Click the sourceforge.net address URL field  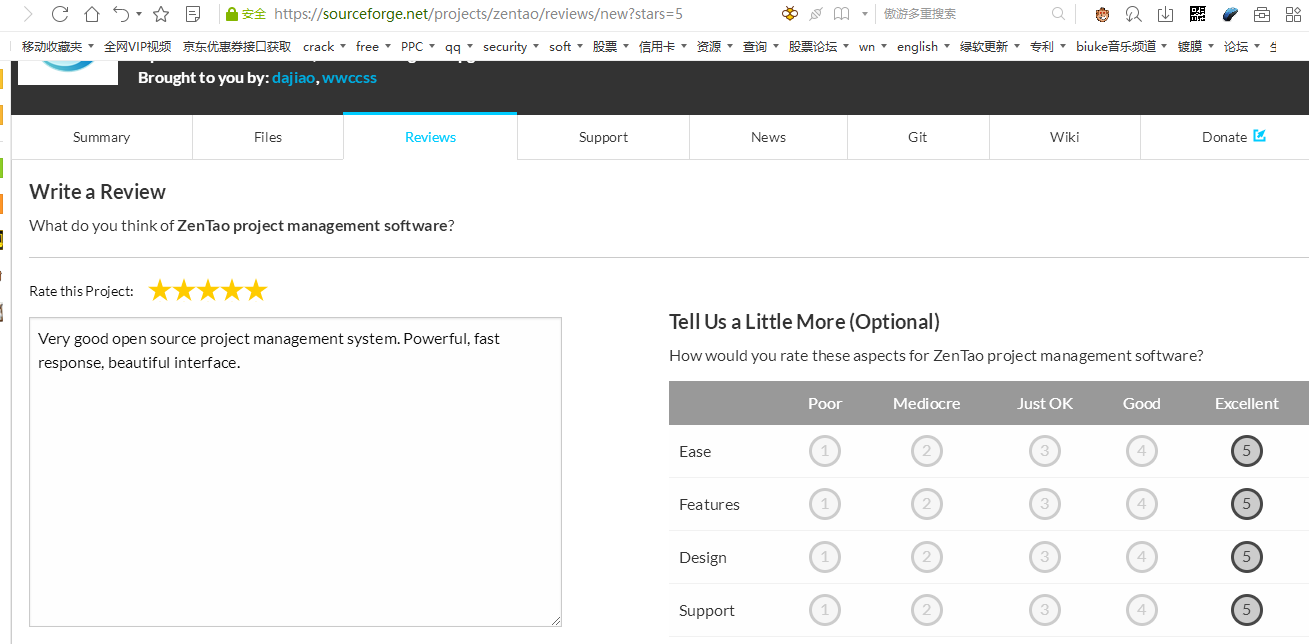(x=478, y=14)
